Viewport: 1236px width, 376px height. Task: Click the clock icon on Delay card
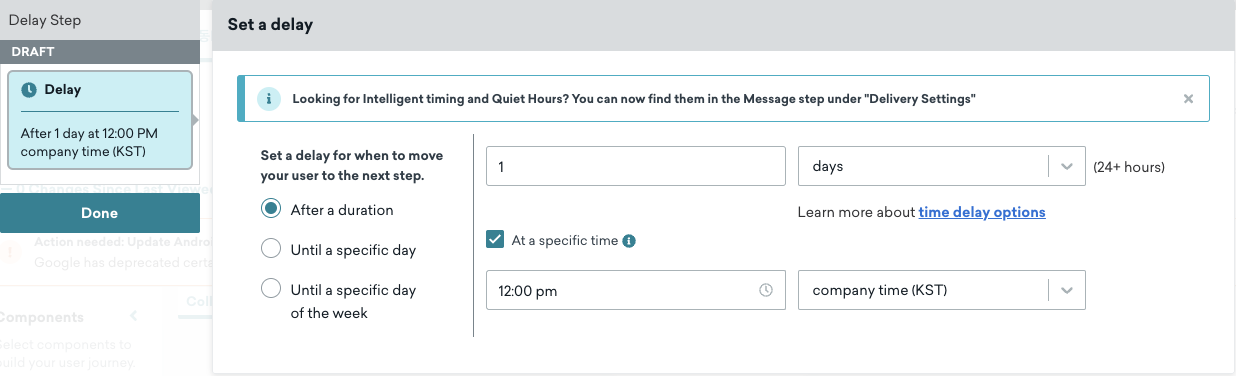point(29,90)
